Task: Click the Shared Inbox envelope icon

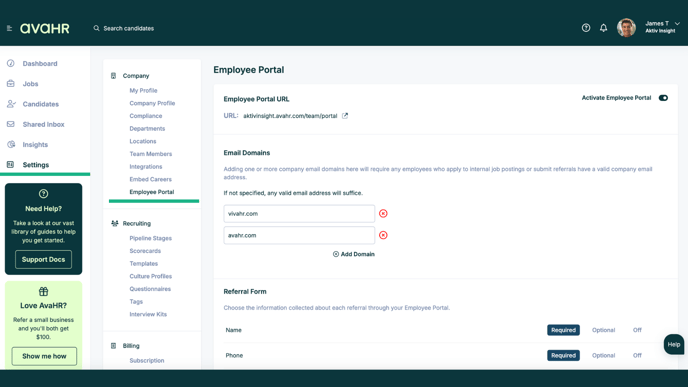Action: pos(11,124)
